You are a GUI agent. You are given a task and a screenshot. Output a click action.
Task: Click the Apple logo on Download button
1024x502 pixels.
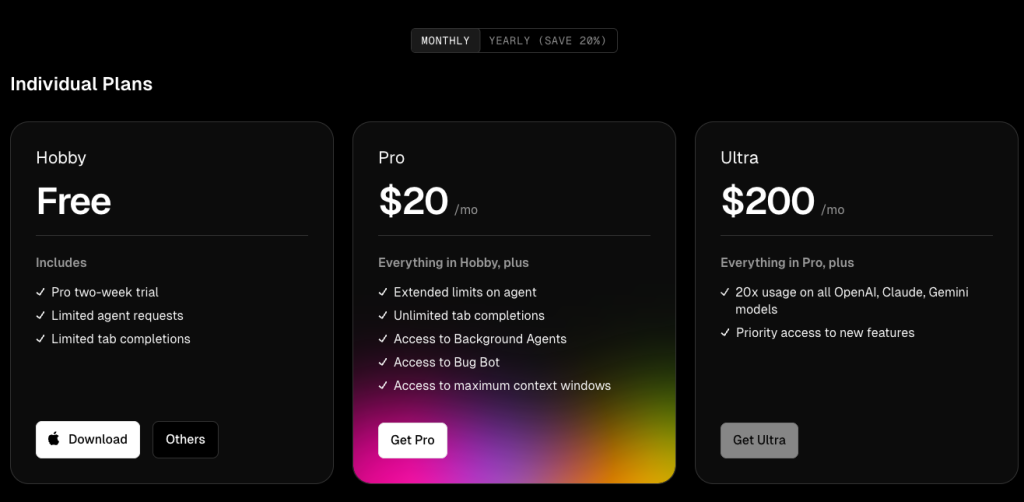[x=54, y=439]
